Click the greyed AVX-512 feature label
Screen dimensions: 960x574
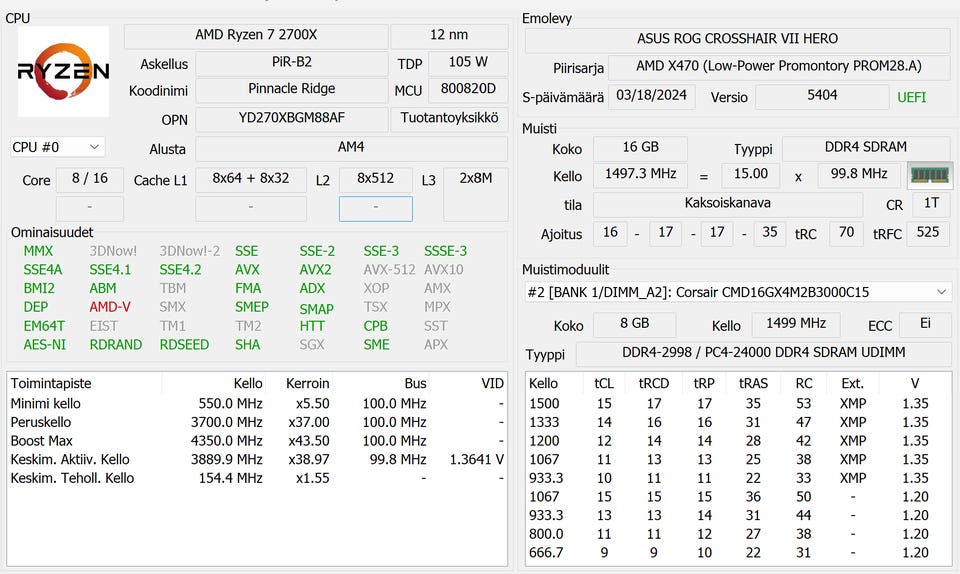tap(389, 270)
